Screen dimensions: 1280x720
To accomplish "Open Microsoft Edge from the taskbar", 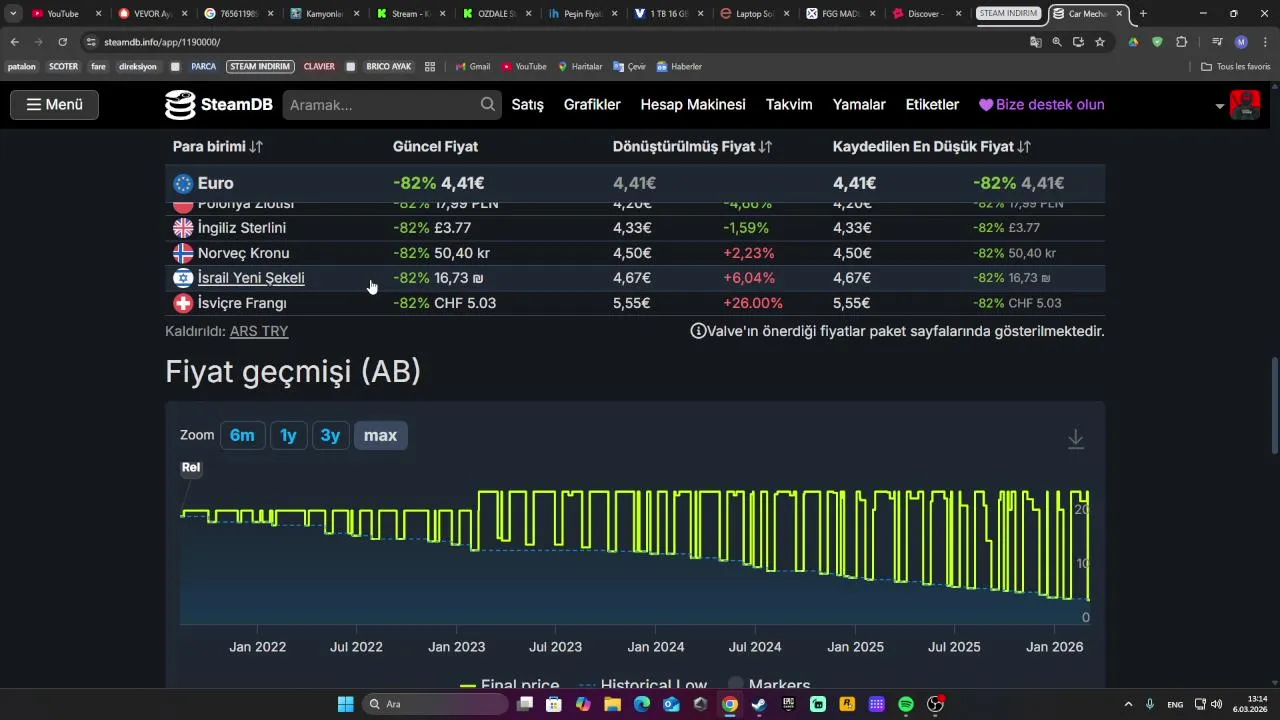I will click(x=642, y=704).
